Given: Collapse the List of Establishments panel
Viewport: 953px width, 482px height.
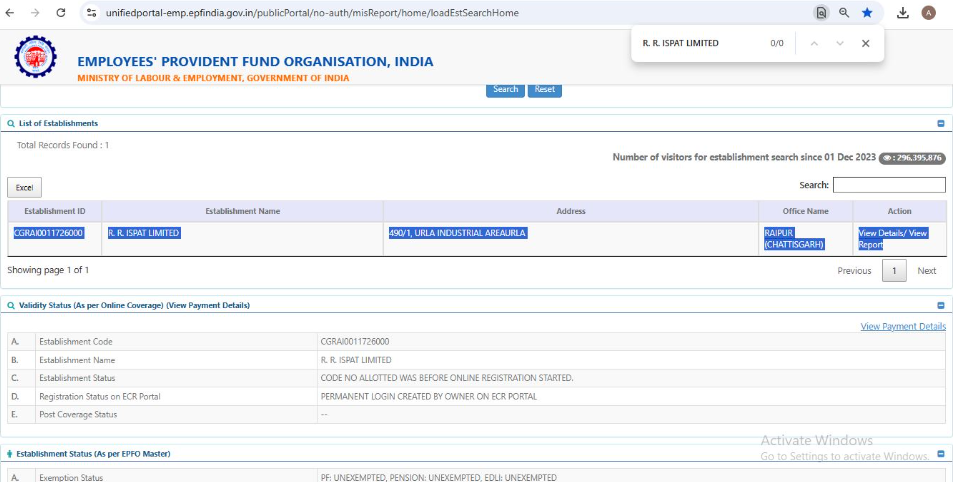Looking at the screenshot, I should click(941, 123).
